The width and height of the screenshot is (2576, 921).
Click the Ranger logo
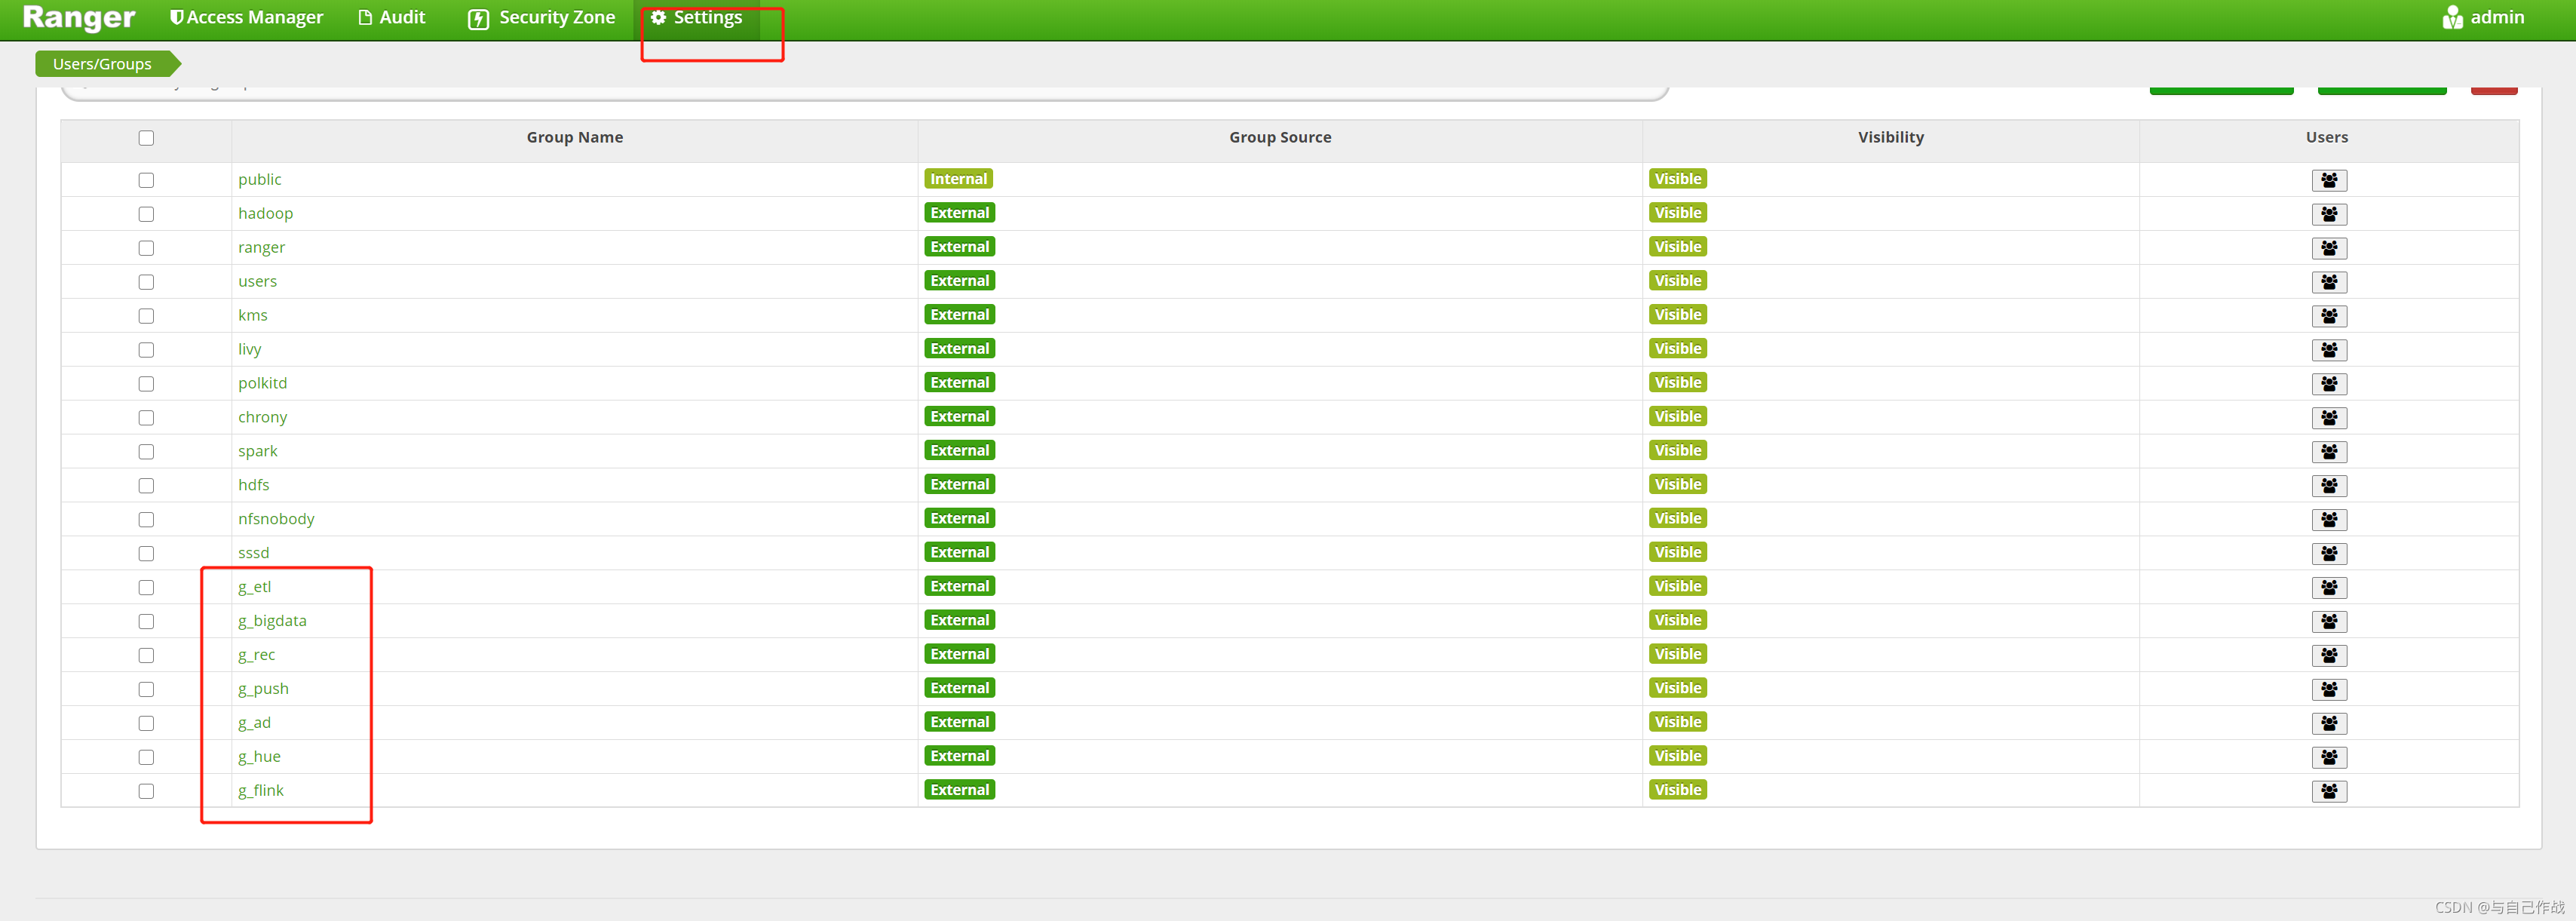click(x=78, y=17)
